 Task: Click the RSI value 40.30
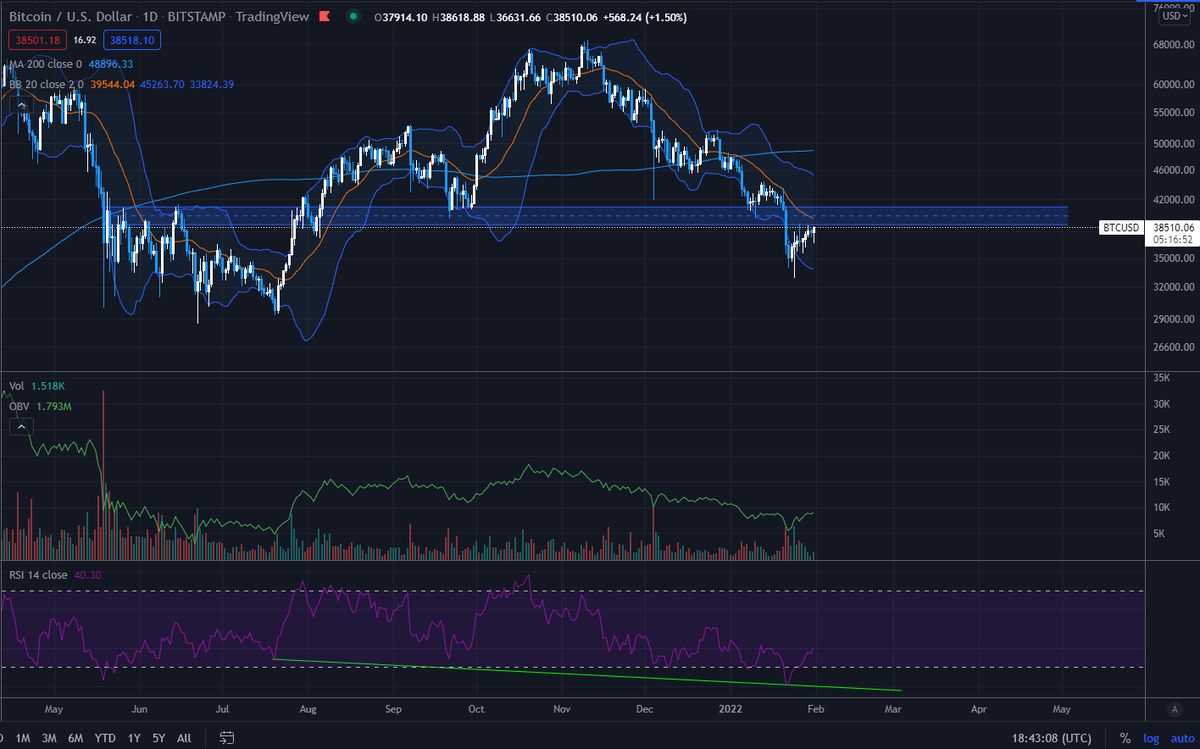(x=87, y=575)
